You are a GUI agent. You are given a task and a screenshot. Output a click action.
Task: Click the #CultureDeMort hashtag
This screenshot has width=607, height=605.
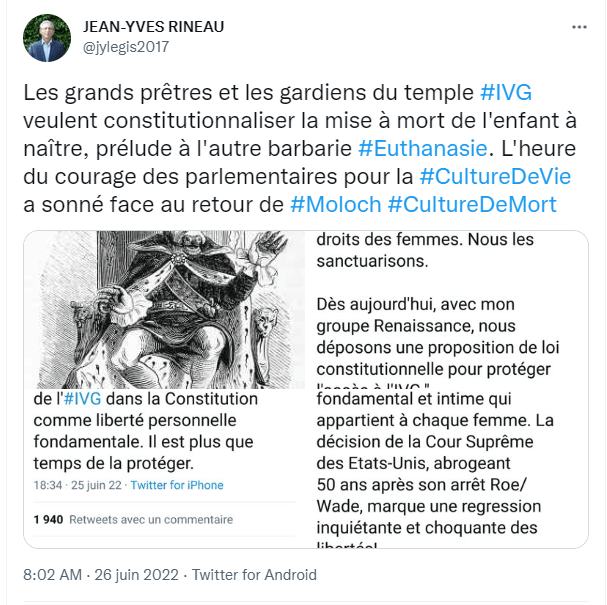pos(472,204)
